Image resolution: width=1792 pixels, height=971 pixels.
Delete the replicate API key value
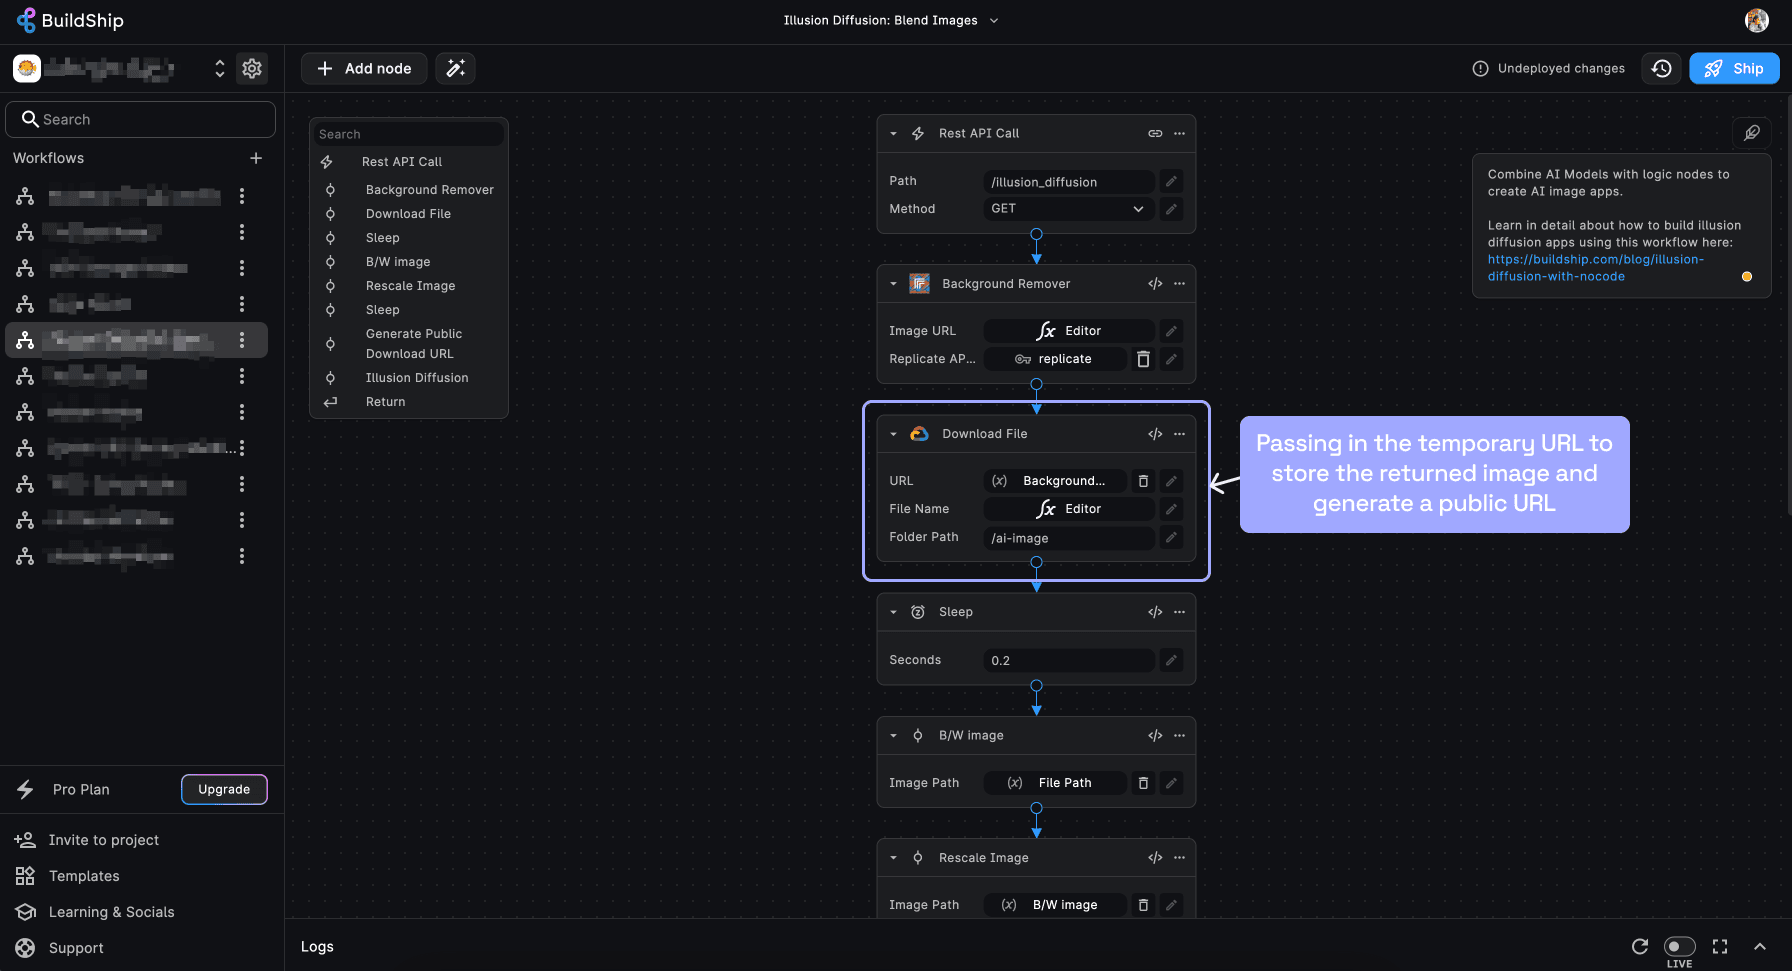tap(1143, 359)
